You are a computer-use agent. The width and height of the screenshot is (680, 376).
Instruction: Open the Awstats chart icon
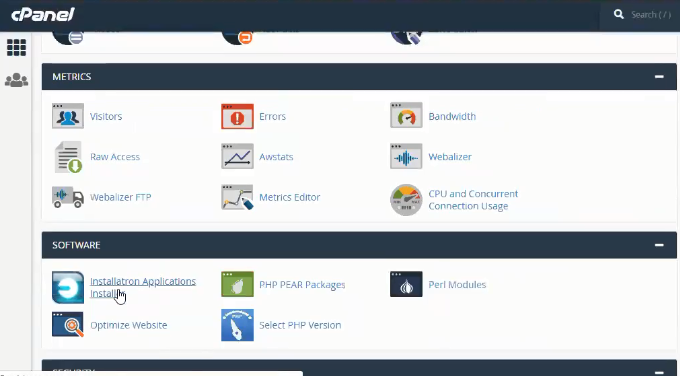click(237, 156)
